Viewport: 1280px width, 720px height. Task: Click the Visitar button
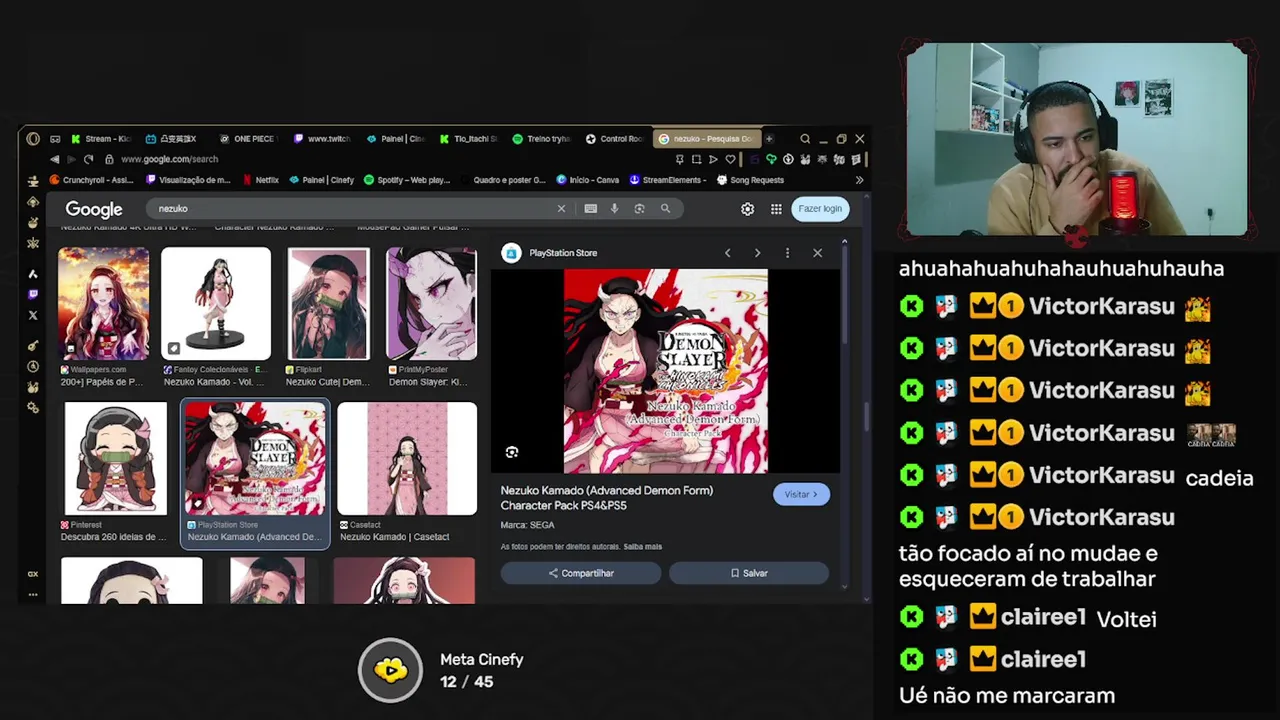coord(801,494)
